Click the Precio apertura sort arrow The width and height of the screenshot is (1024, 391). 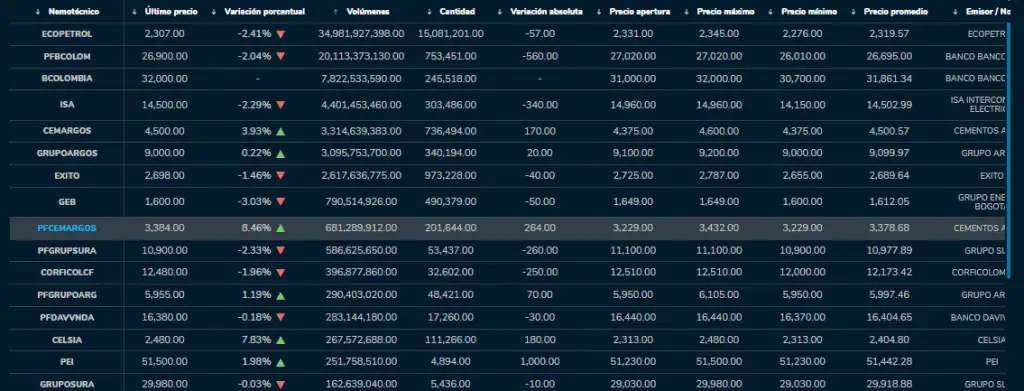click(600, 12)
